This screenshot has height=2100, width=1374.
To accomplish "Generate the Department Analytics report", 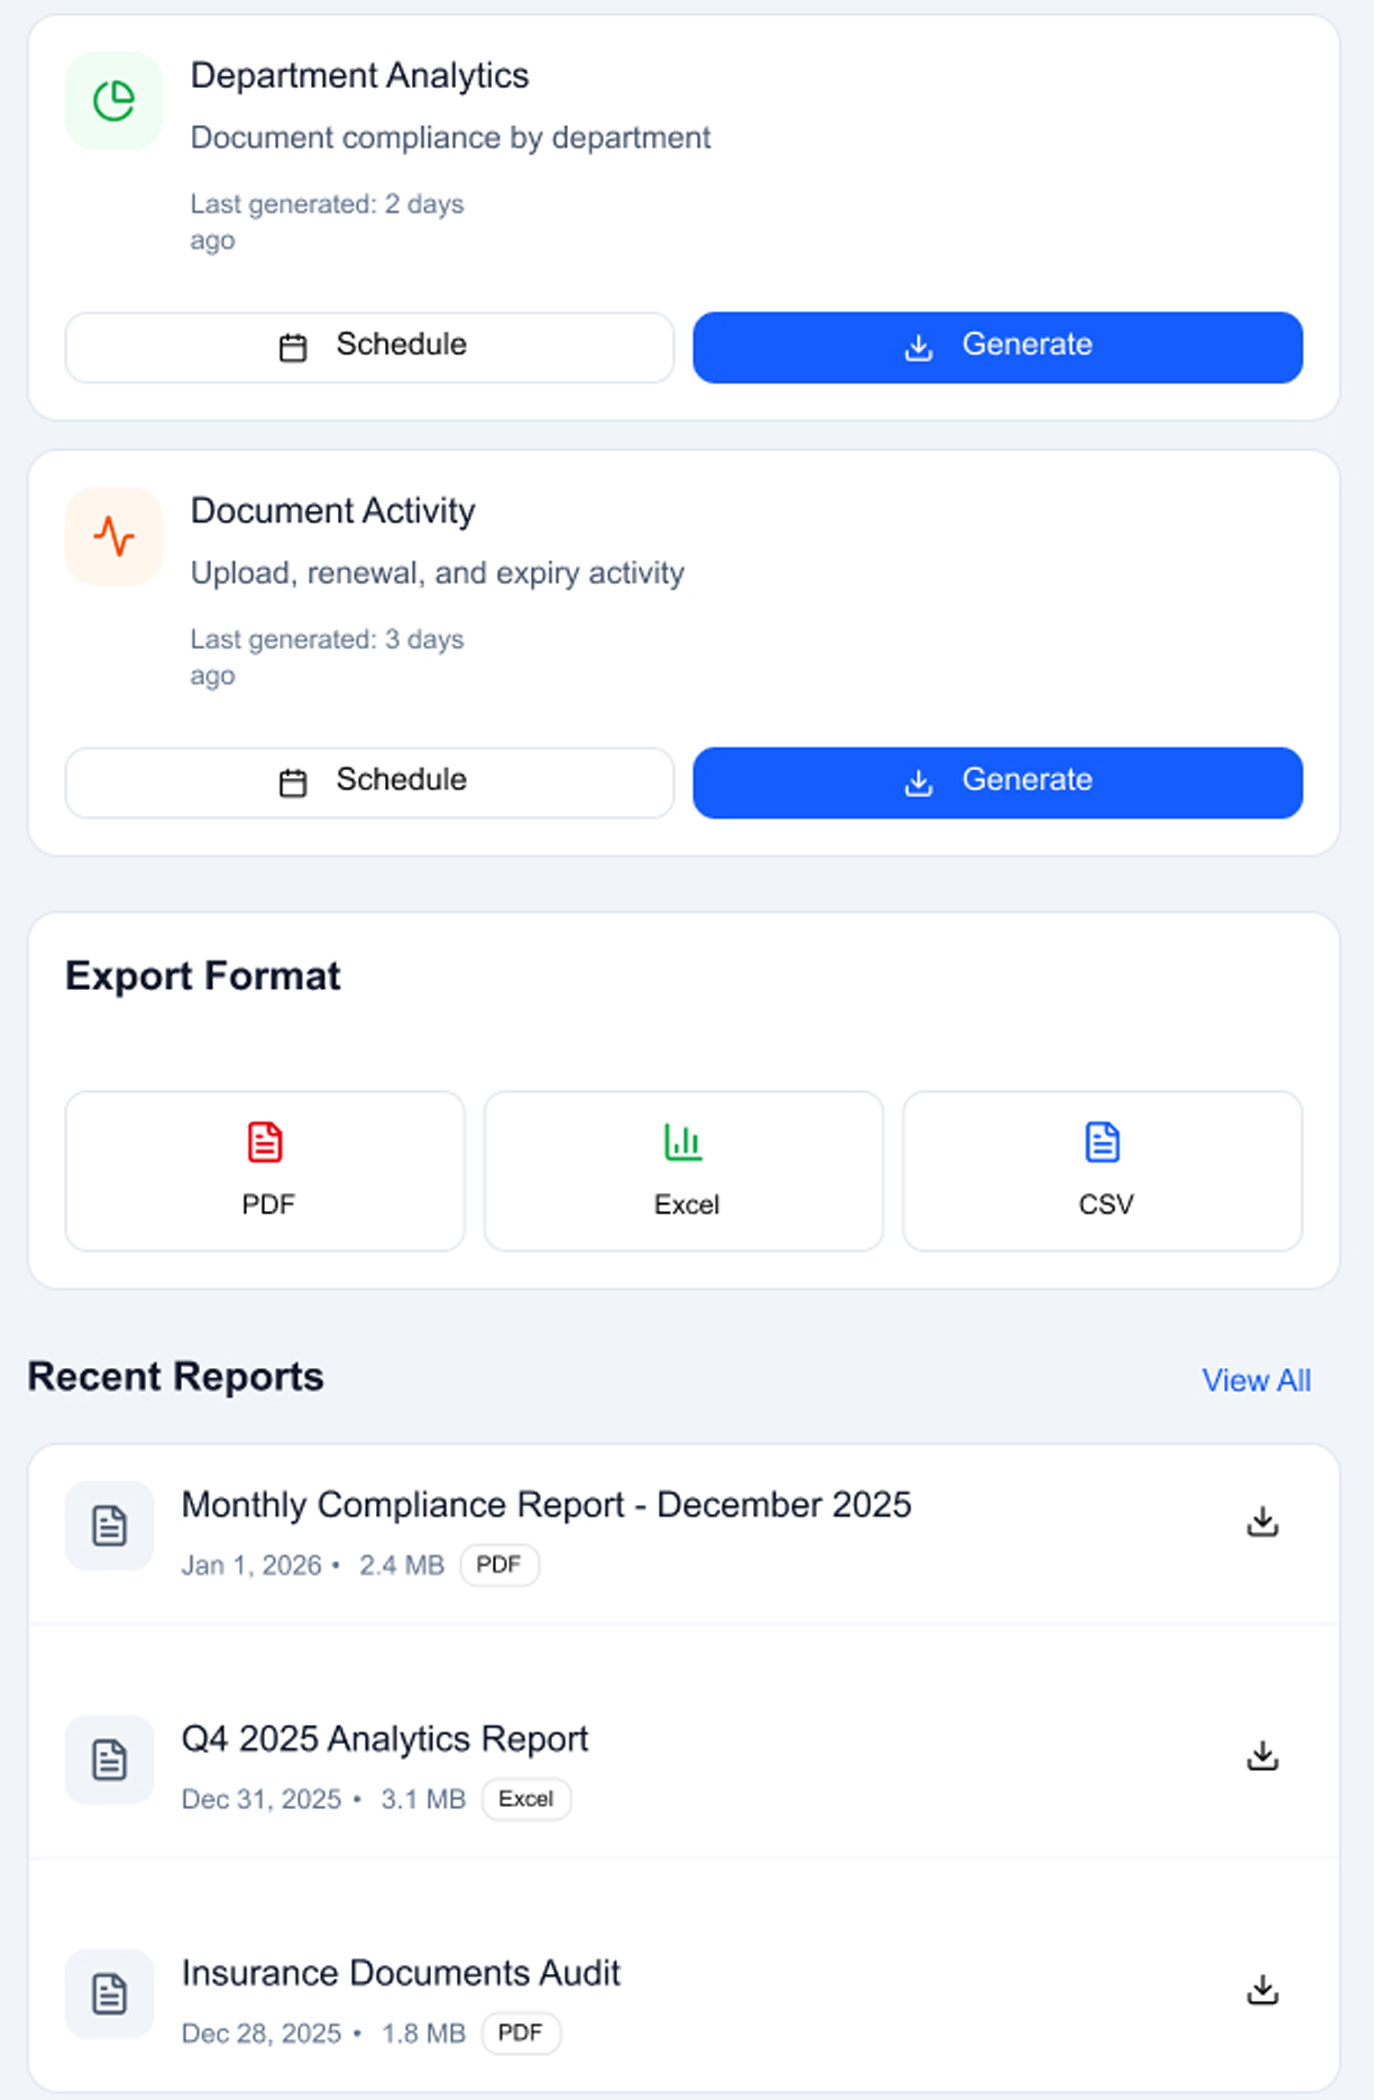I will click(x=997, y=347).
